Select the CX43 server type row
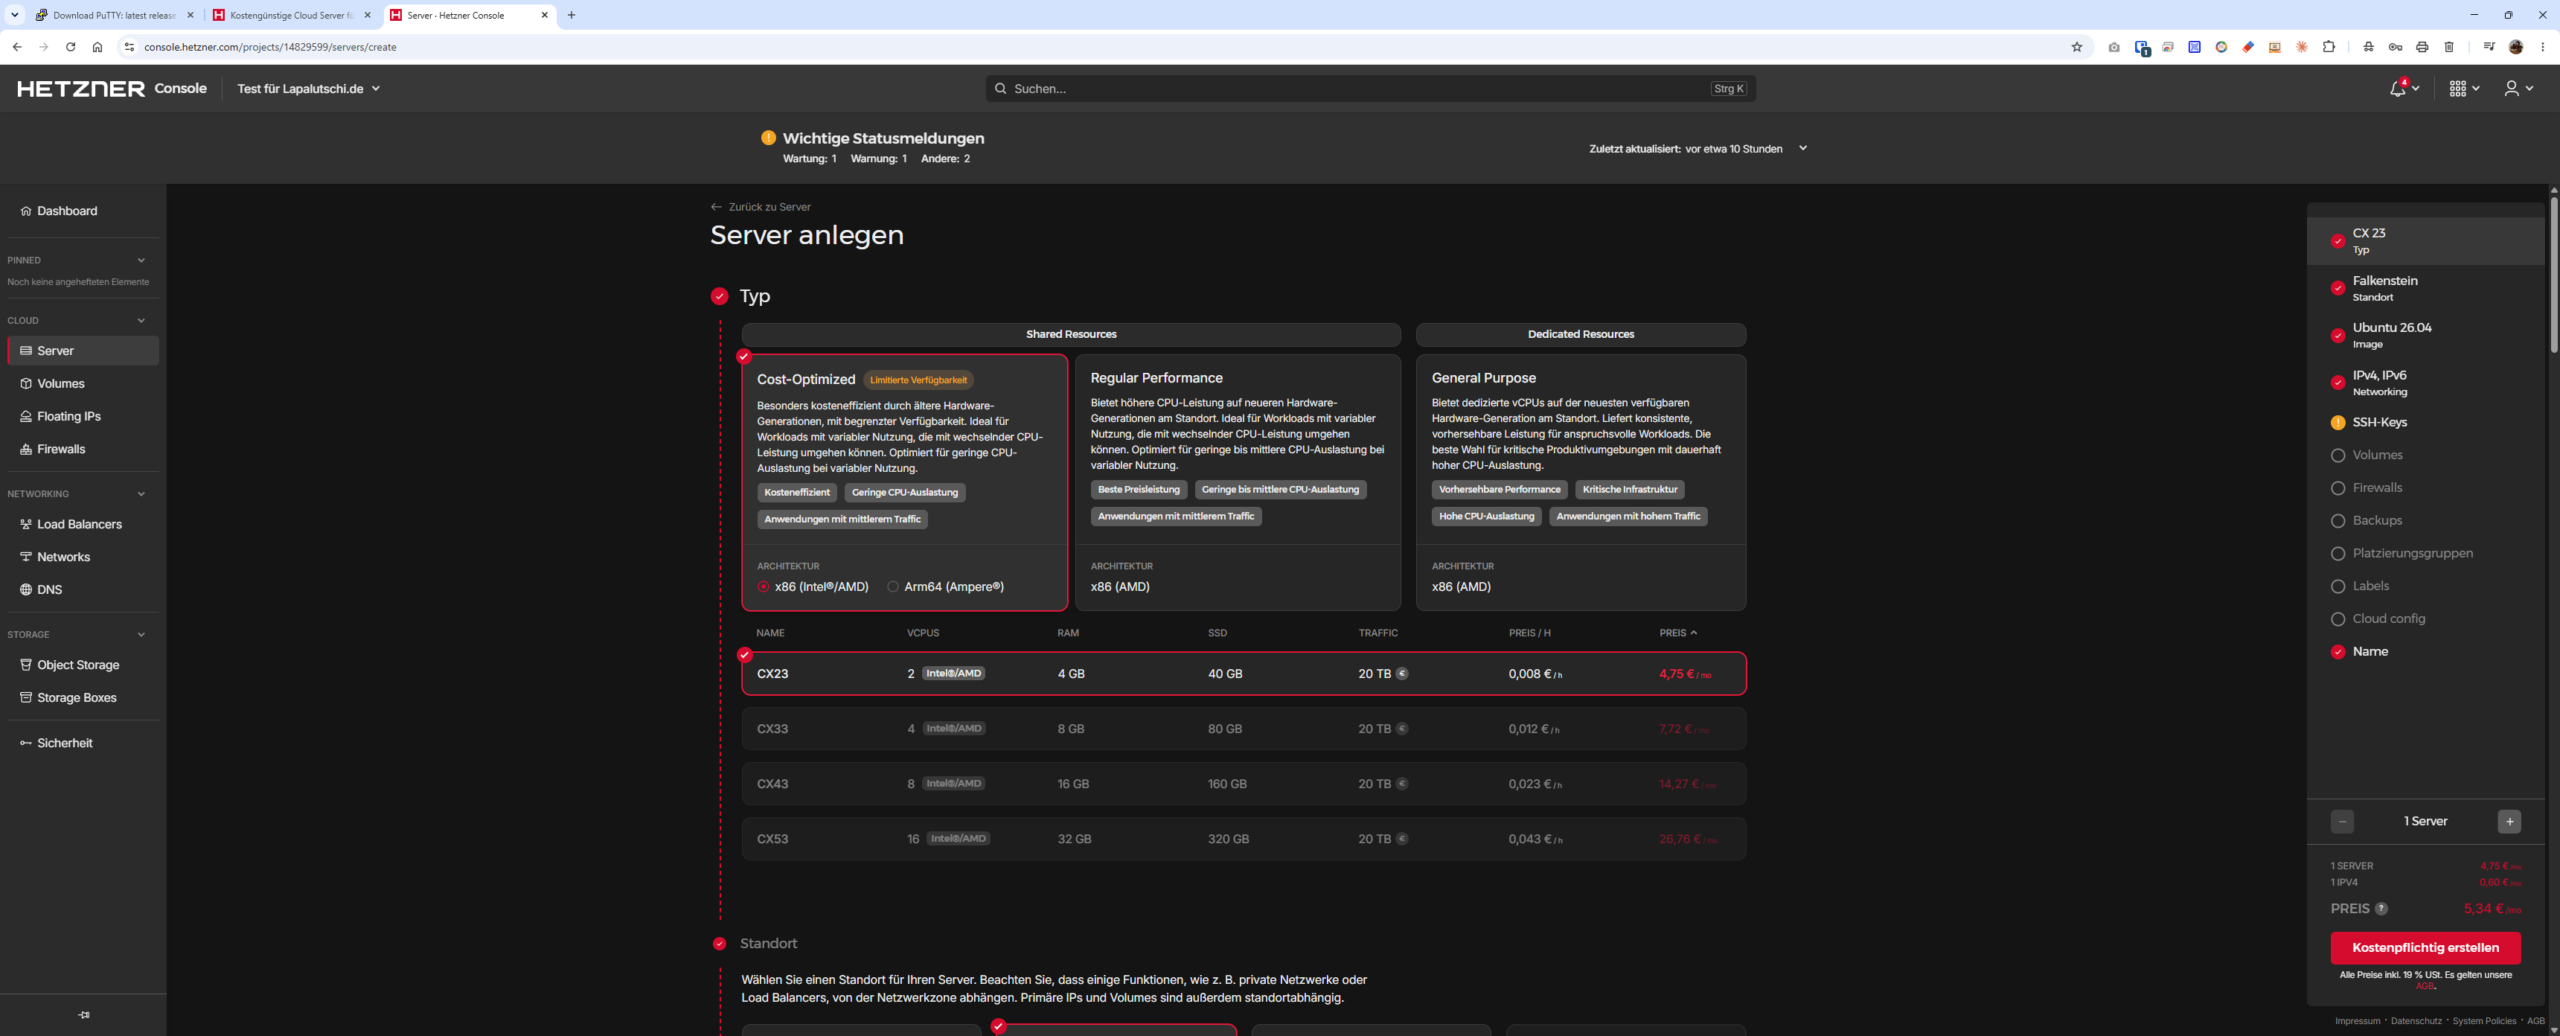Screen dimensions: 2560x1036 tap(1244, 784)
